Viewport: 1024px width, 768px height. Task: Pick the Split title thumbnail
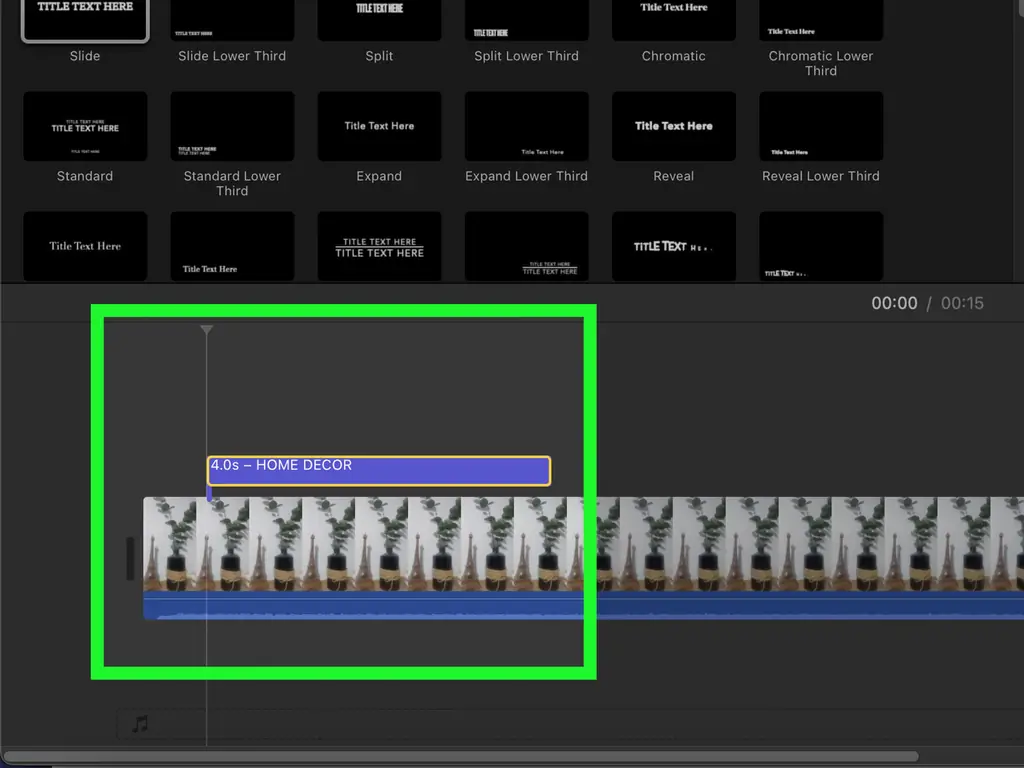pos(379,20)
